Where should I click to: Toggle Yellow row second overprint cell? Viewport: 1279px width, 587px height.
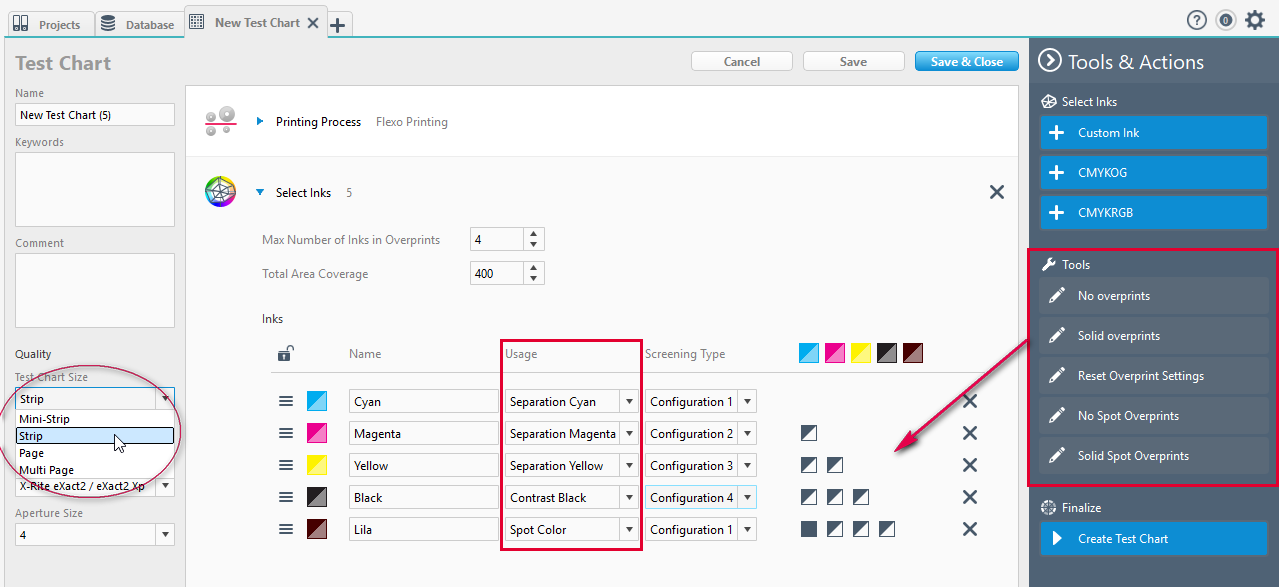(x=835, y=465)
